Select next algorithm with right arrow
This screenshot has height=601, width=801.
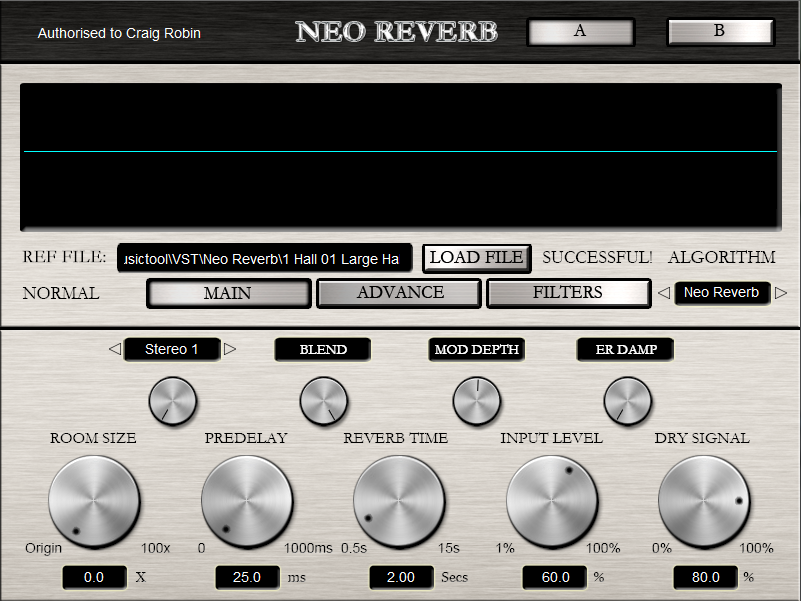coord(781,293)
